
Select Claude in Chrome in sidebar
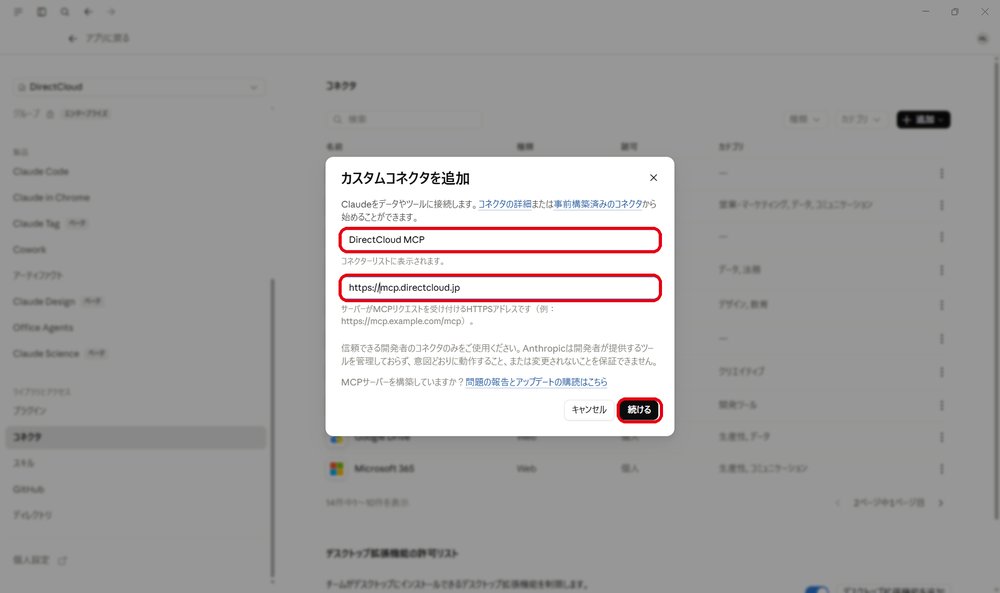coord(51,198)
